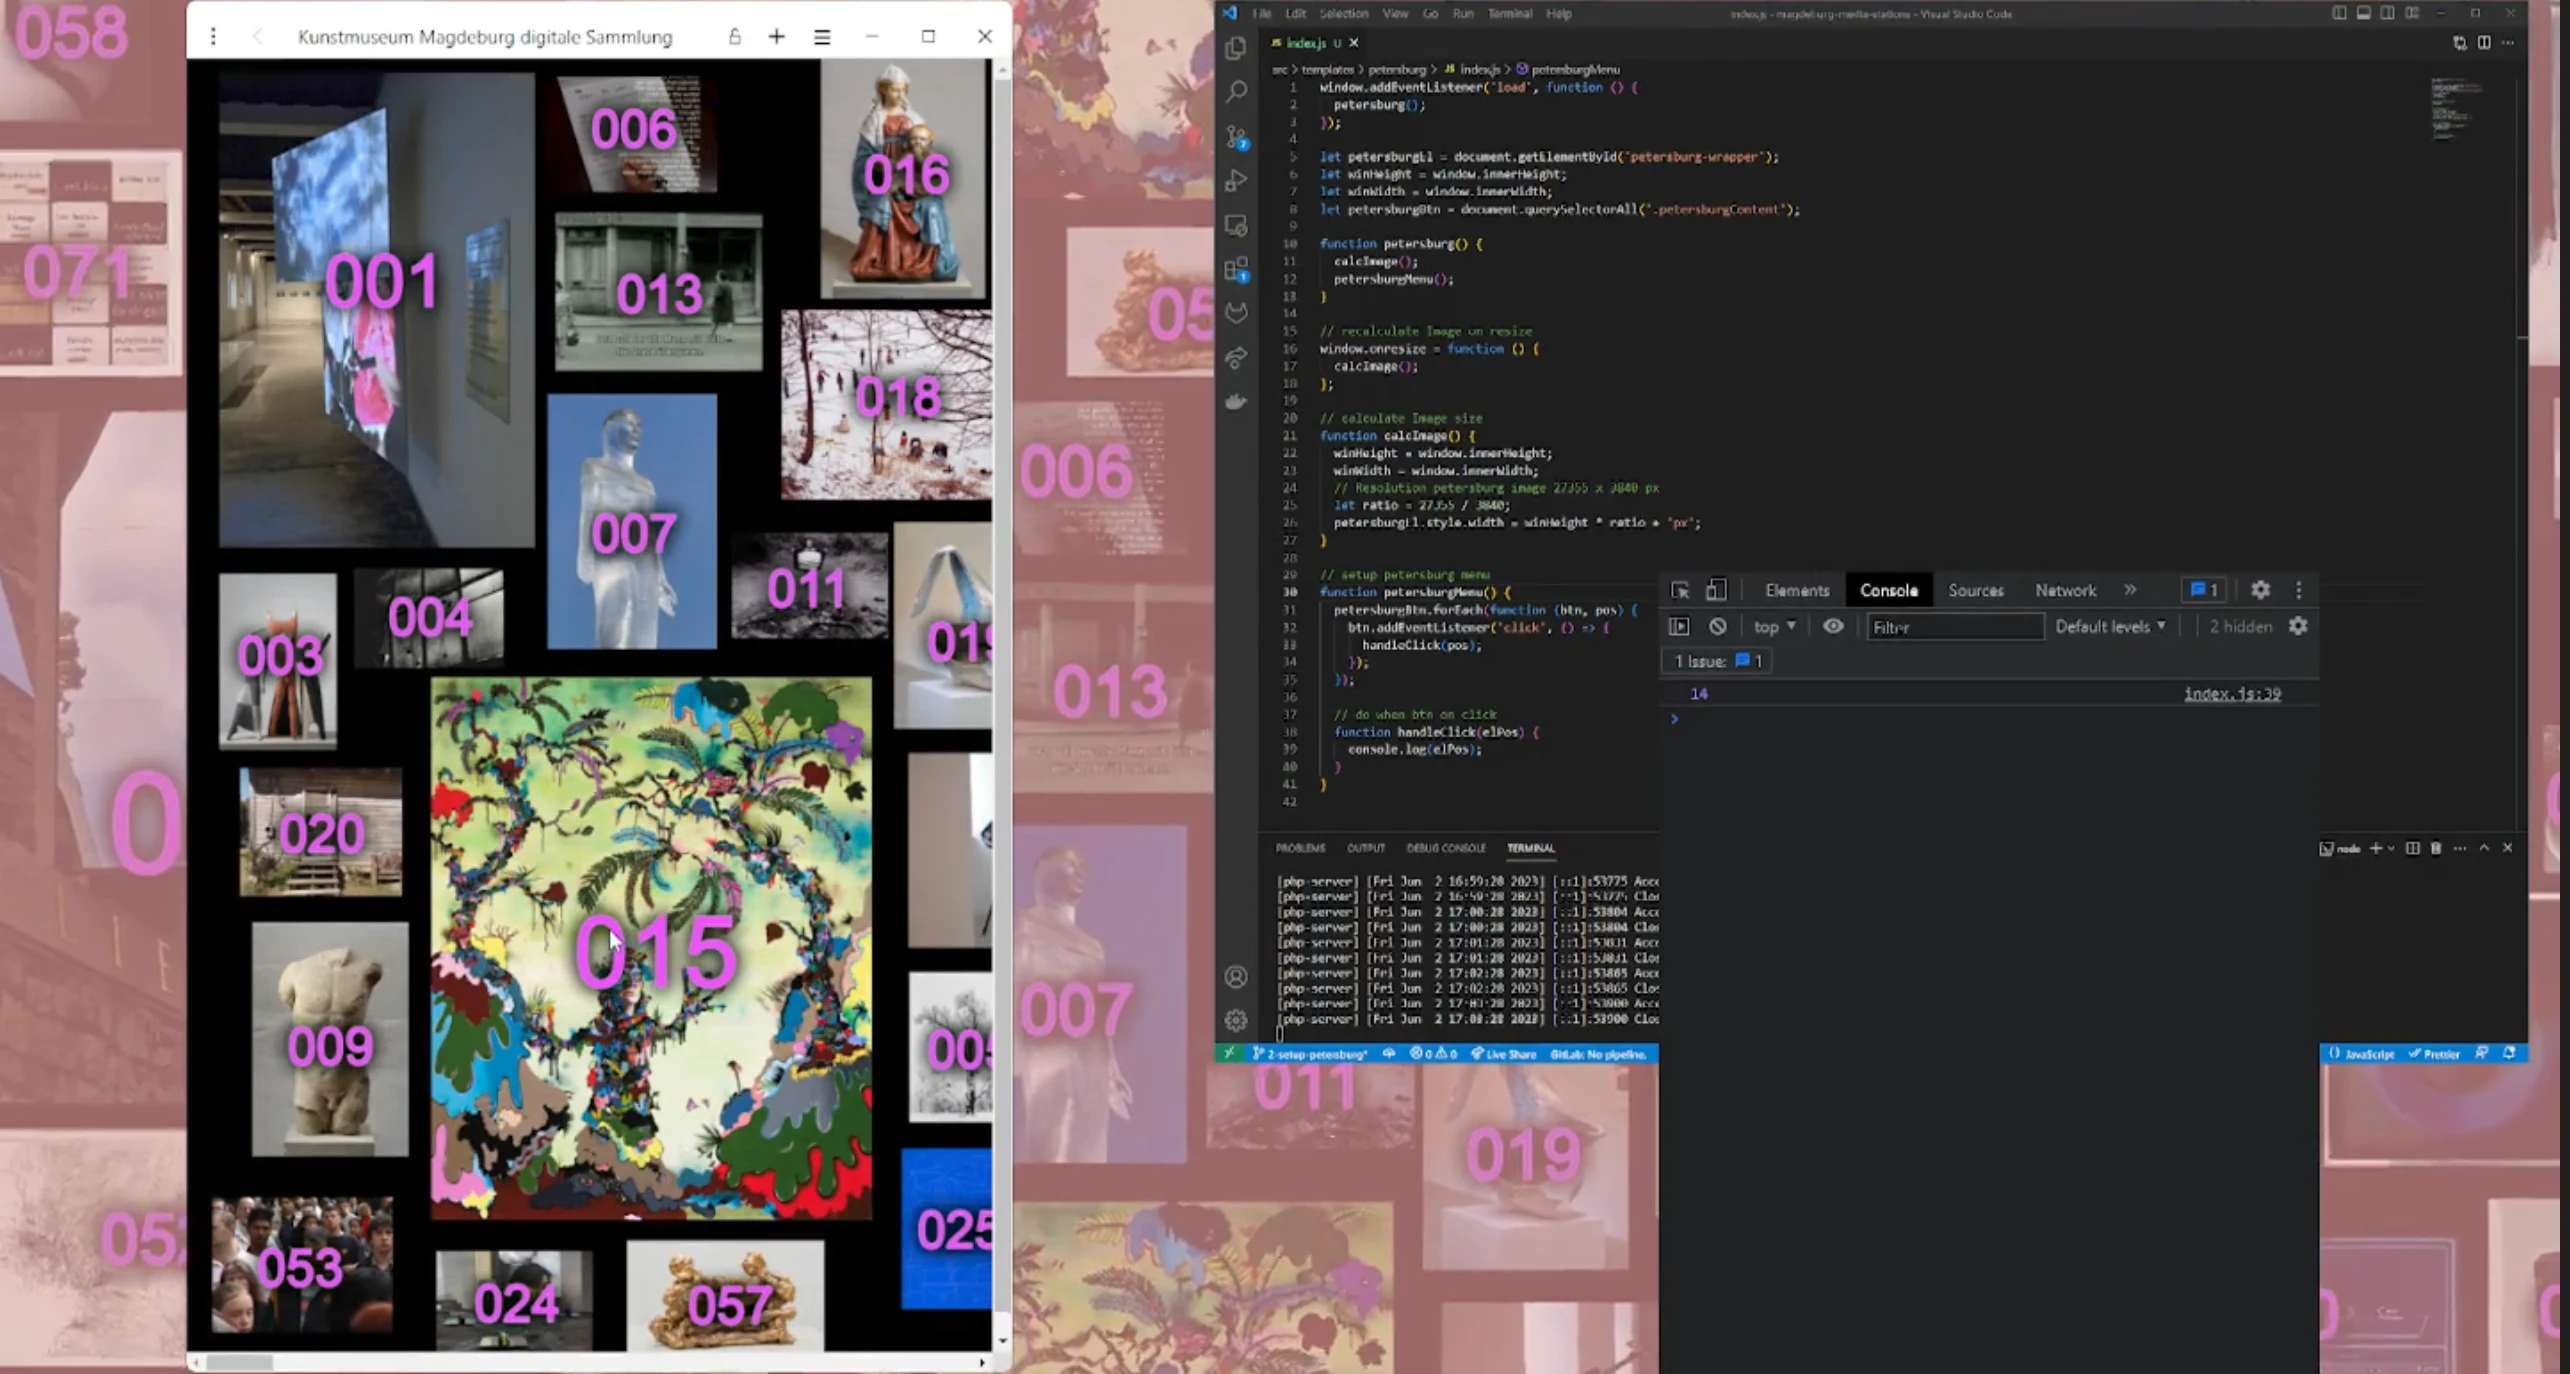The image size is (2570, 1374).
Task: Select the inspect element tool in DevTools
Action: [x=1680, y=590]
